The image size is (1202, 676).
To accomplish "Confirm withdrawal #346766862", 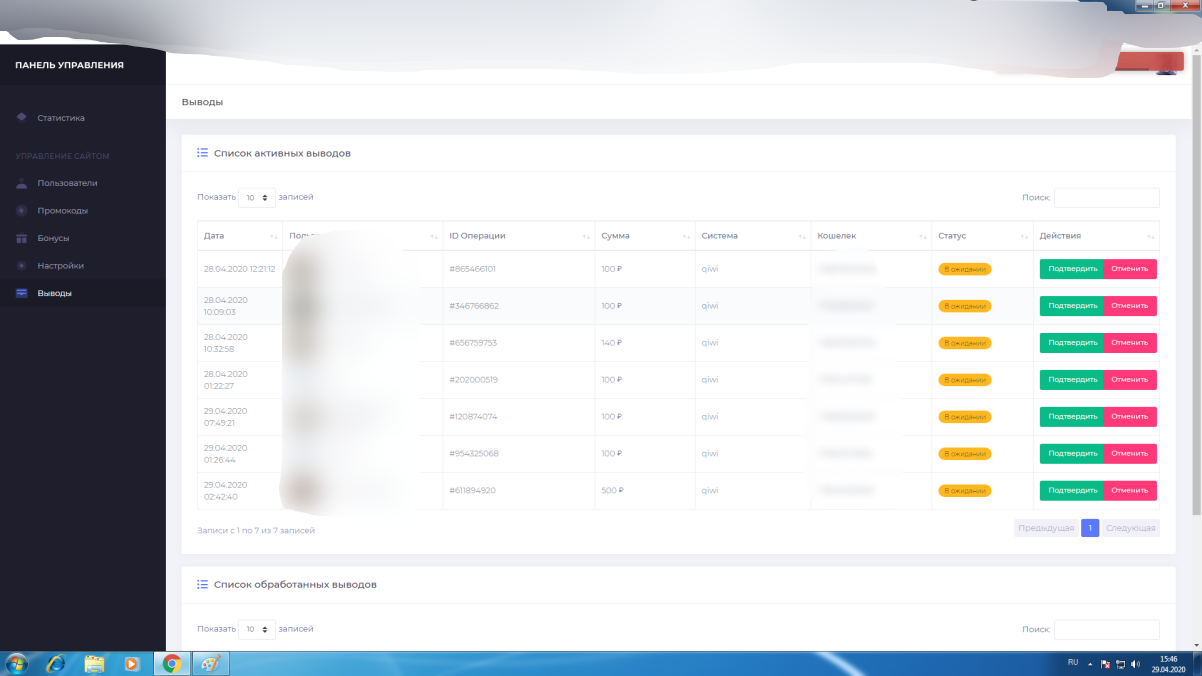I will [x=1072, y=306].
